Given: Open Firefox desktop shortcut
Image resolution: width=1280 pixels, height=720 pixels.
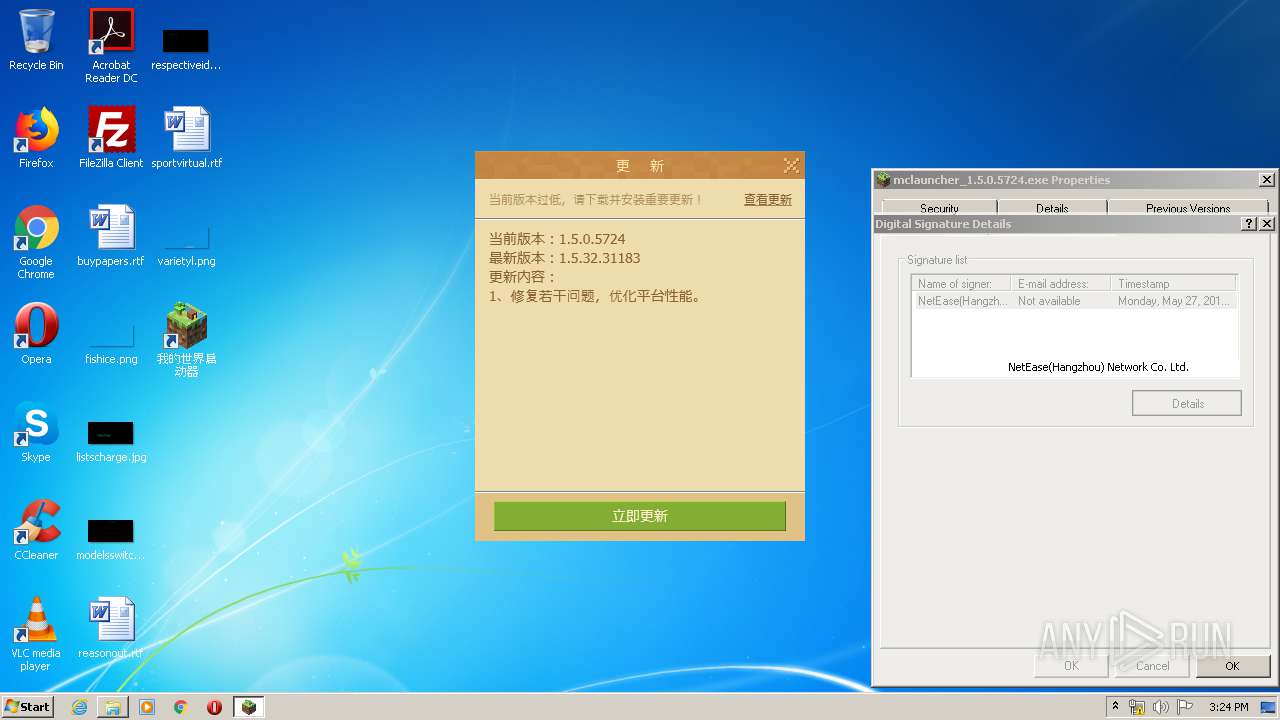Looking at the screenshot, I should (x=36, y=138).
